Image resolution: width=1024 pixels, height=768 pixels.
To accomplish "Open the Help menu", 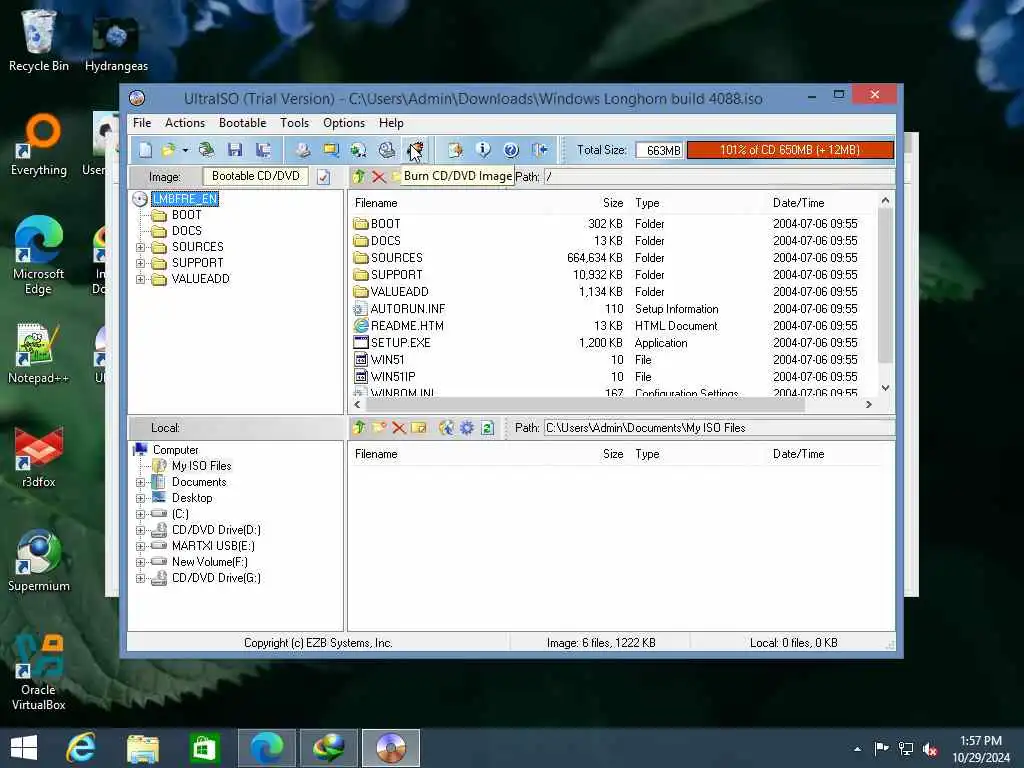I will pos(391,123).
